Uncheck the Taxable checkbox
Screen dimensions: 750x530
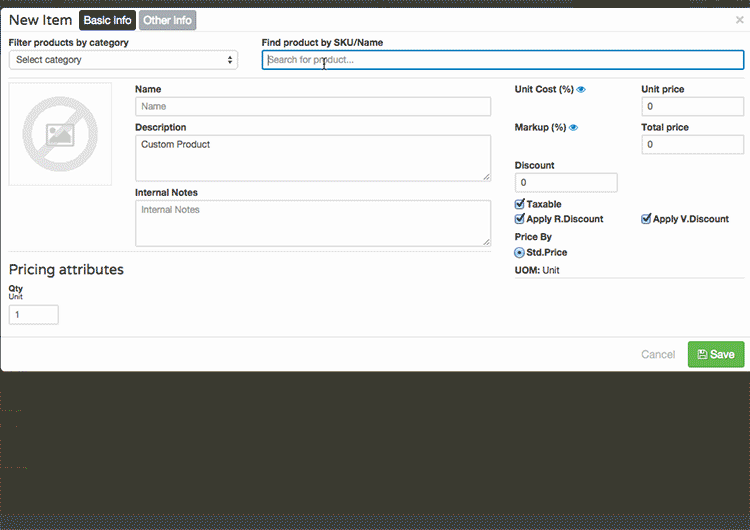click(519, 204)
